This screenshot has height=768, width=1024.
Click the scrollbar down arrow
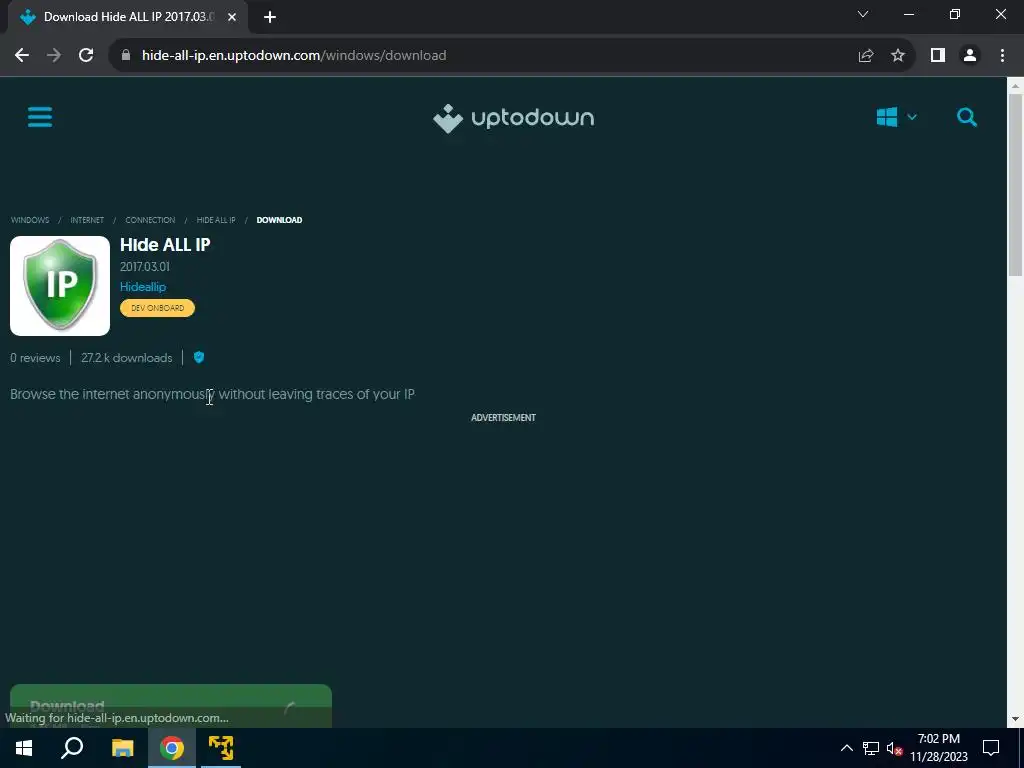tap(1015, 720)
